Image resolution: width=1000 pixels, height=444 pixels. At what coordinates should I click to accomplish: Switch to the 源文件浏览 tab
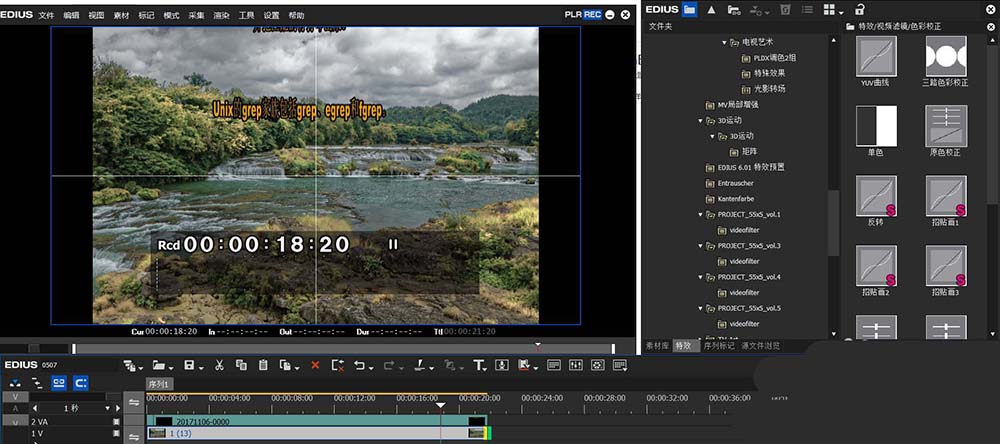tap(761, 346)
